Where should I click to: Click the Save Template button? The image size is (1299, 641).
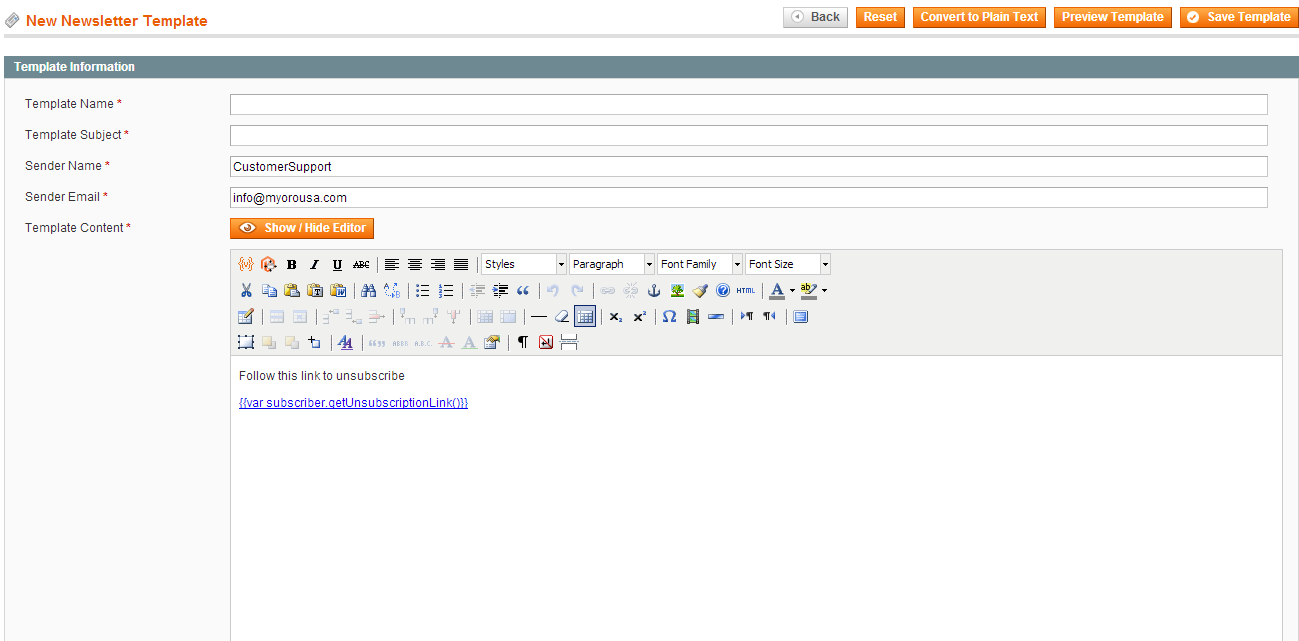1238,17
